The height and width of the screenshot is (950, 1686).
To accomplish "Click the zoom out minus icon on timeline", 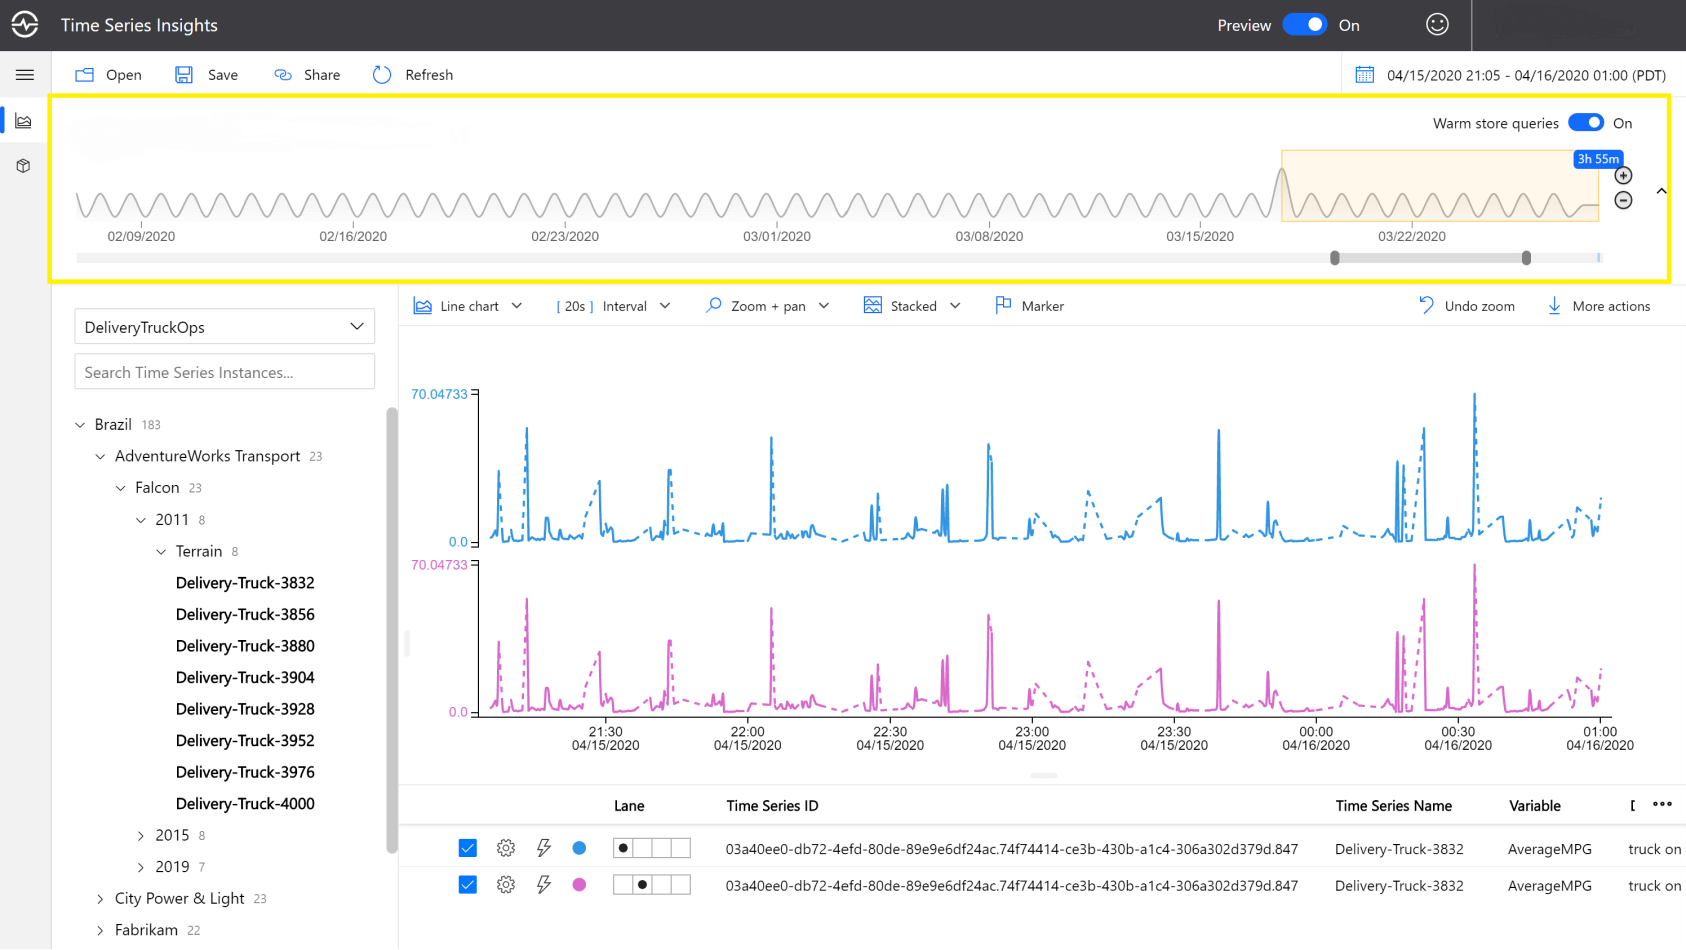I will tap(1623, 201).
